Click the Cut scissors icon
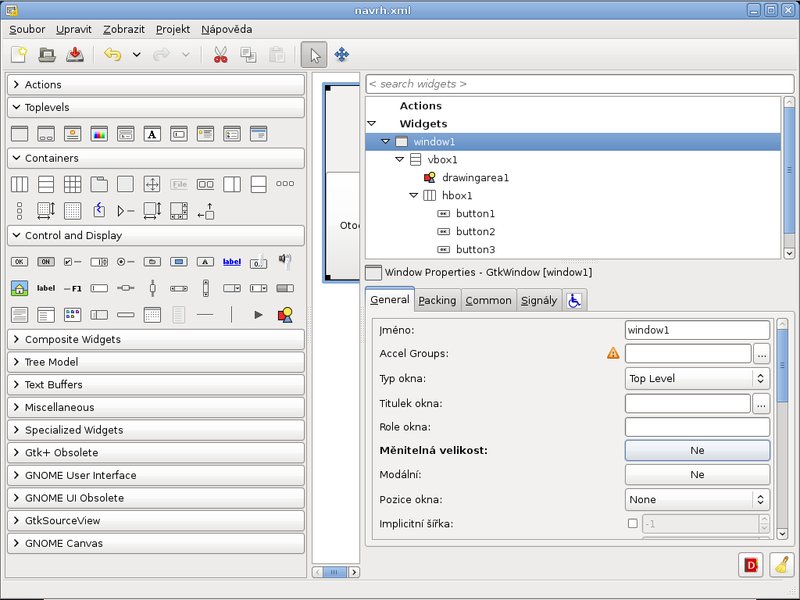Viewport: 800px width, 600px height. point(220,55)
